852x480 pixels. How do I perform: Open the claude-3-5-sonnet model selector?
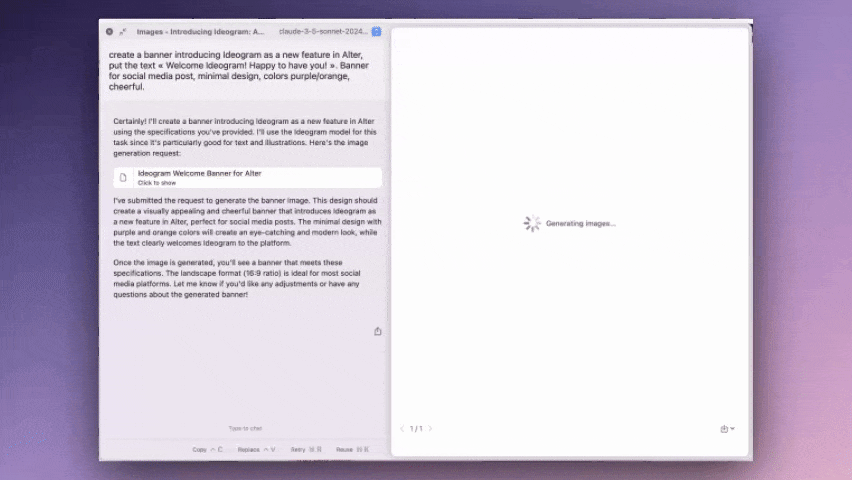coord(323,32)
